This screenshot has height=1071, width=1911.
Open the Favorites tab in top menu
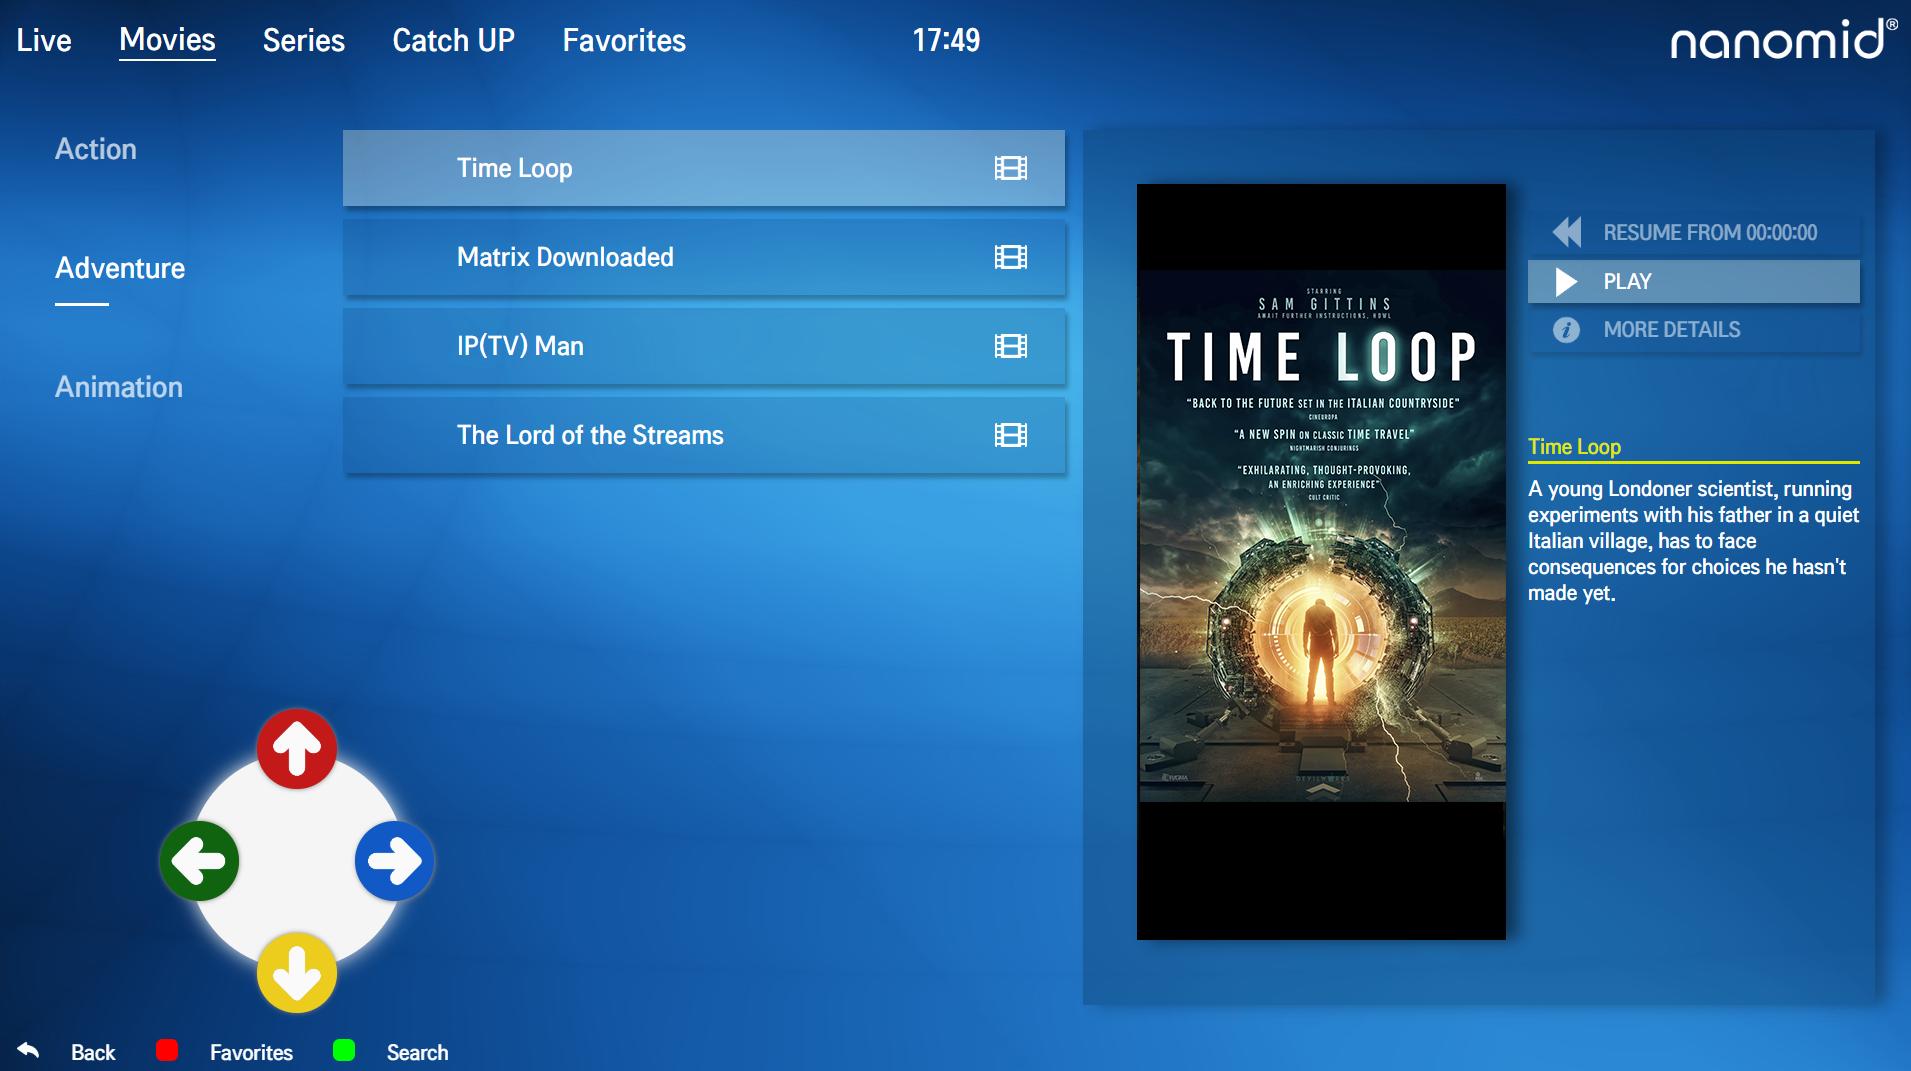pos(624,40)
